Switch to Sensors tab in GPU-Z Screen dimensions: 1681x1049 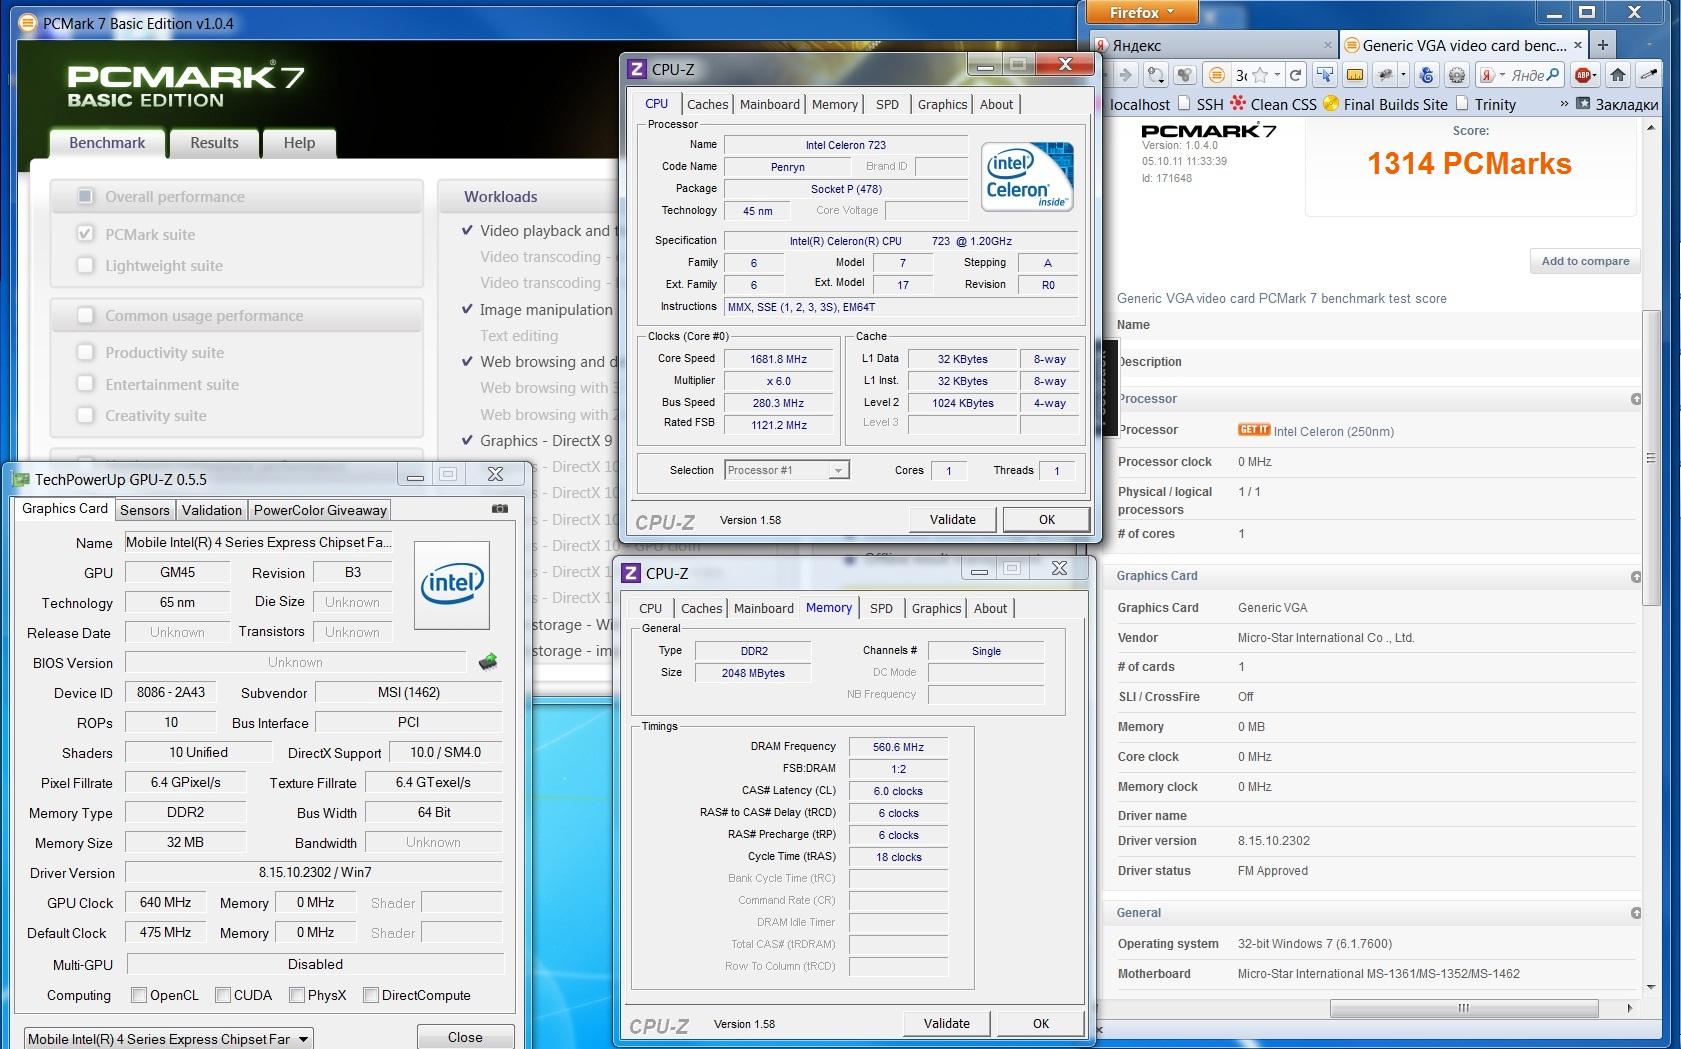[x=145, y=510]
